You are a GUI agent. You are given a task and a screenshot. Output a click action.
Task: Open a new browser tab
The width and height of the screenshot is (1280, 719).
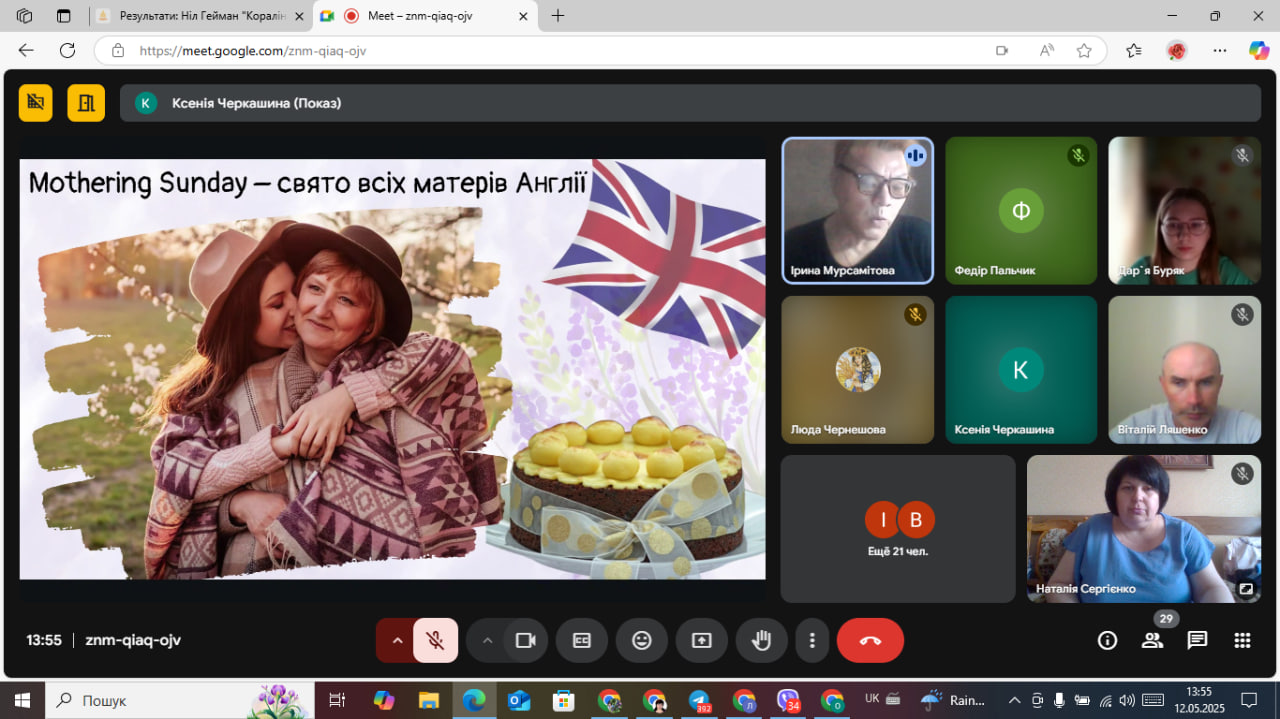point(558,16)
